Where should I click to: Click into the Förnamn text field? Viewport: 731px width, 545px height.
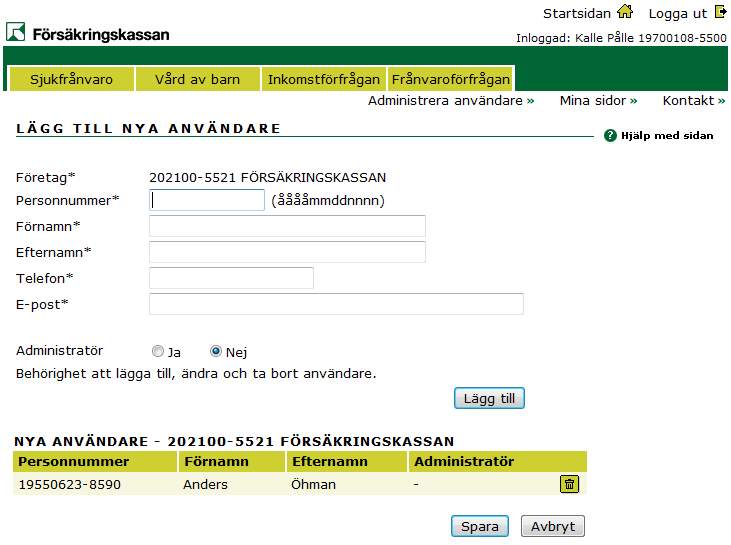click(x=287, y=226)
